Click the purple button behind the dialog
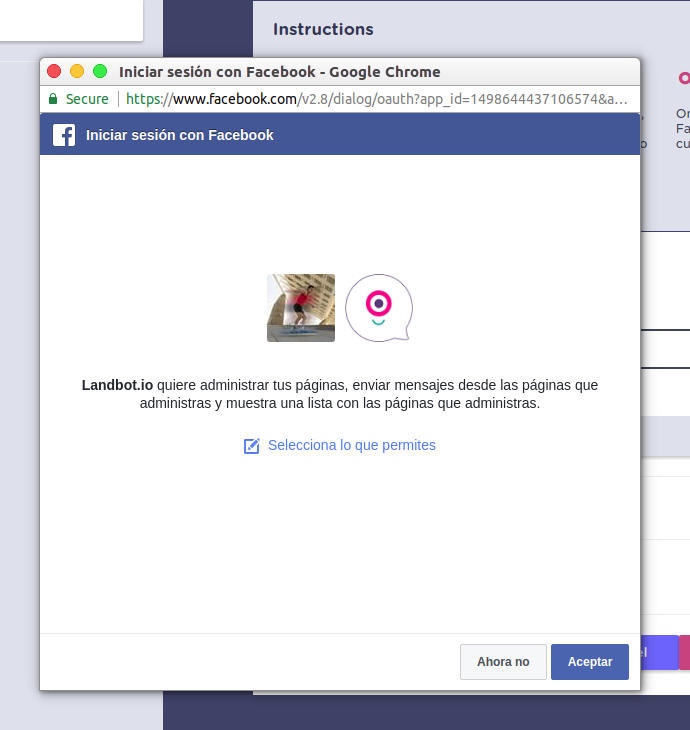The width and height of the screenshot is (690, 730). click(659, 652)
